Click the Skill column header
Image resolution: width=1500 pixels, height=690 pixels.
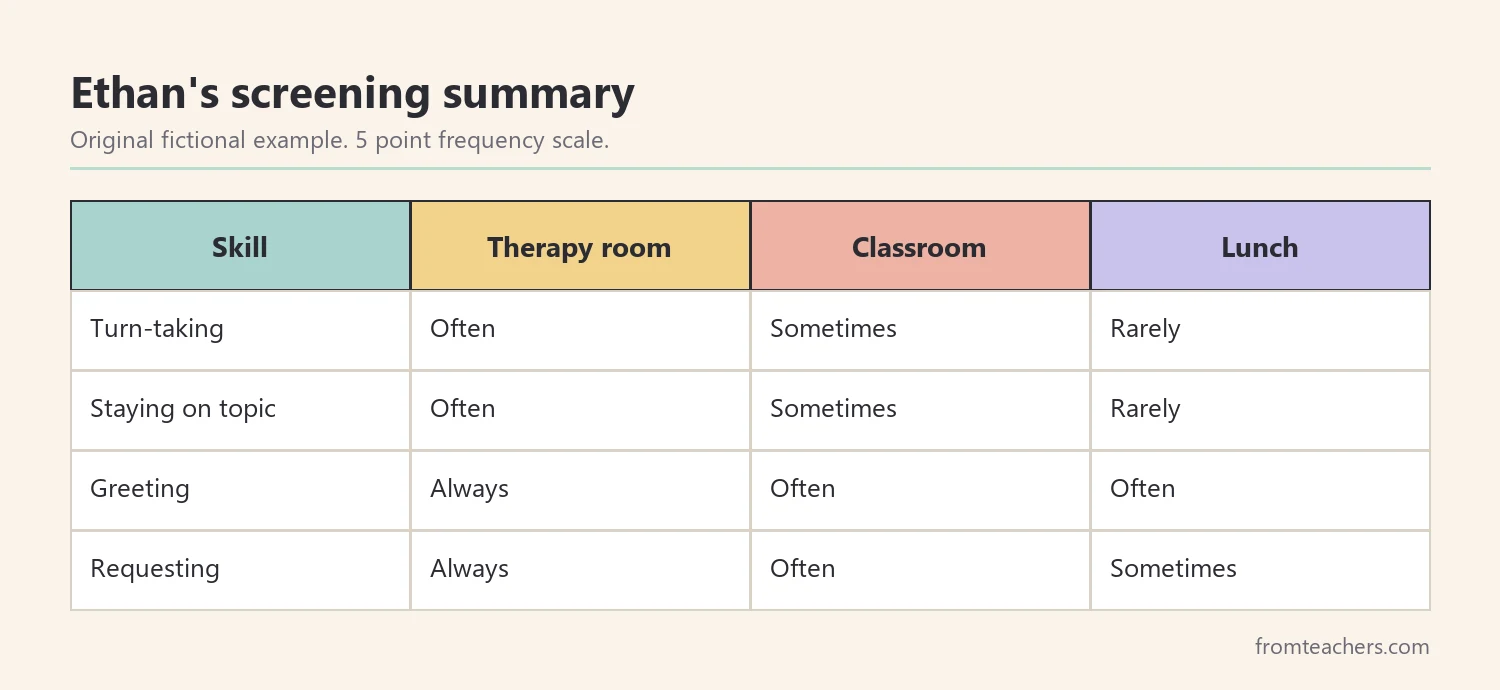point(240,246)
